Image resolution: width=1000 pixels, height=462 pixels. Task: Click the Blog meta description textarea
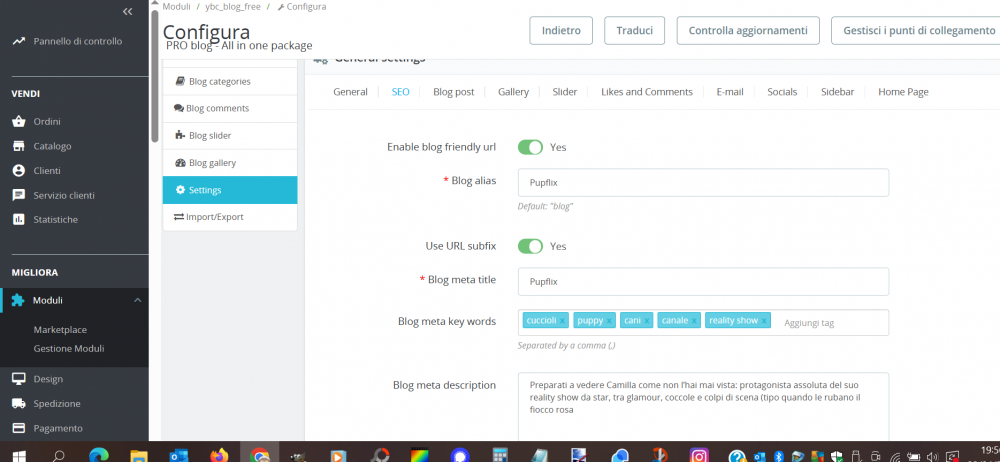[703, 406]
